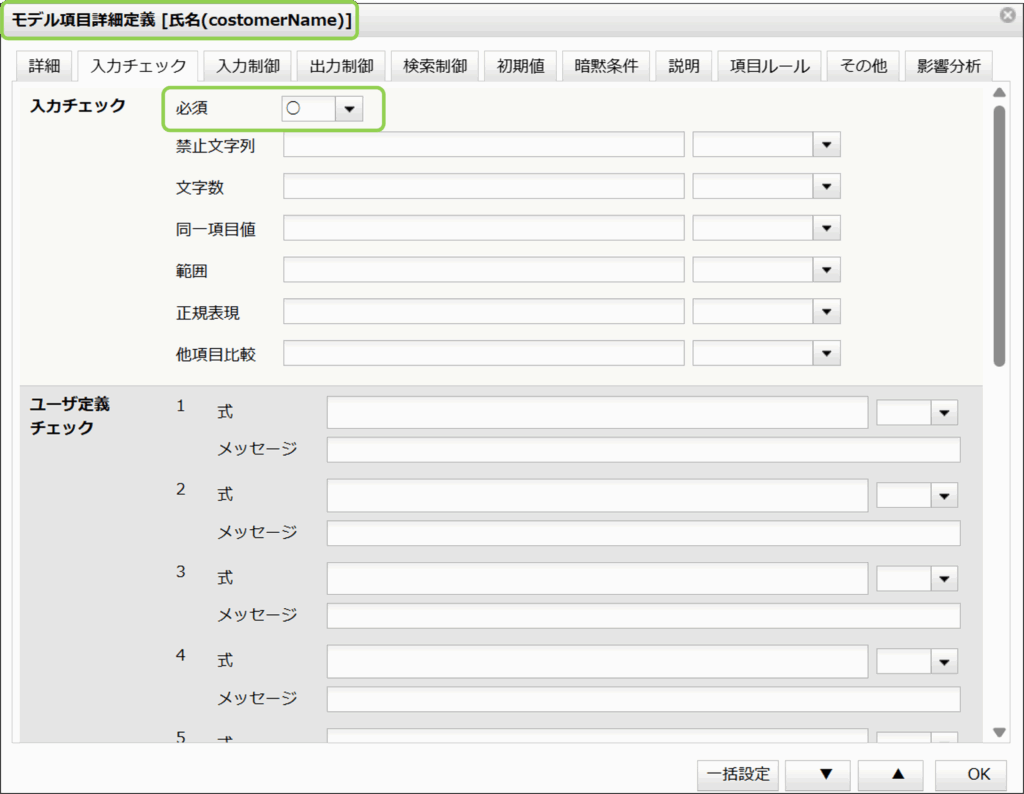Viewport: 1024px width, 794px height.
Task: Open the 検索制御 tab
Action: (x=435, y=66)
